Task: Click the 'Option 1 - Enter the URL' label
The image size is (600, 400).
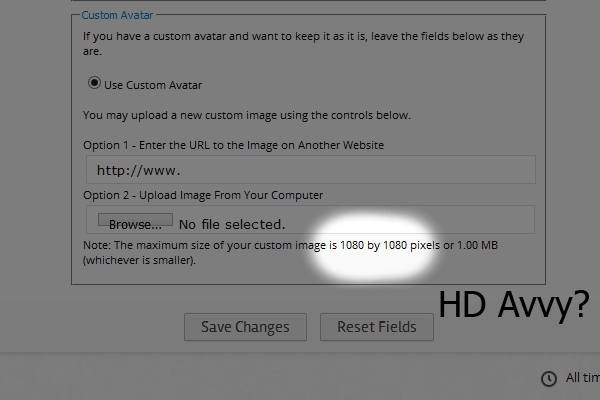Action: (x=233, y=145)
